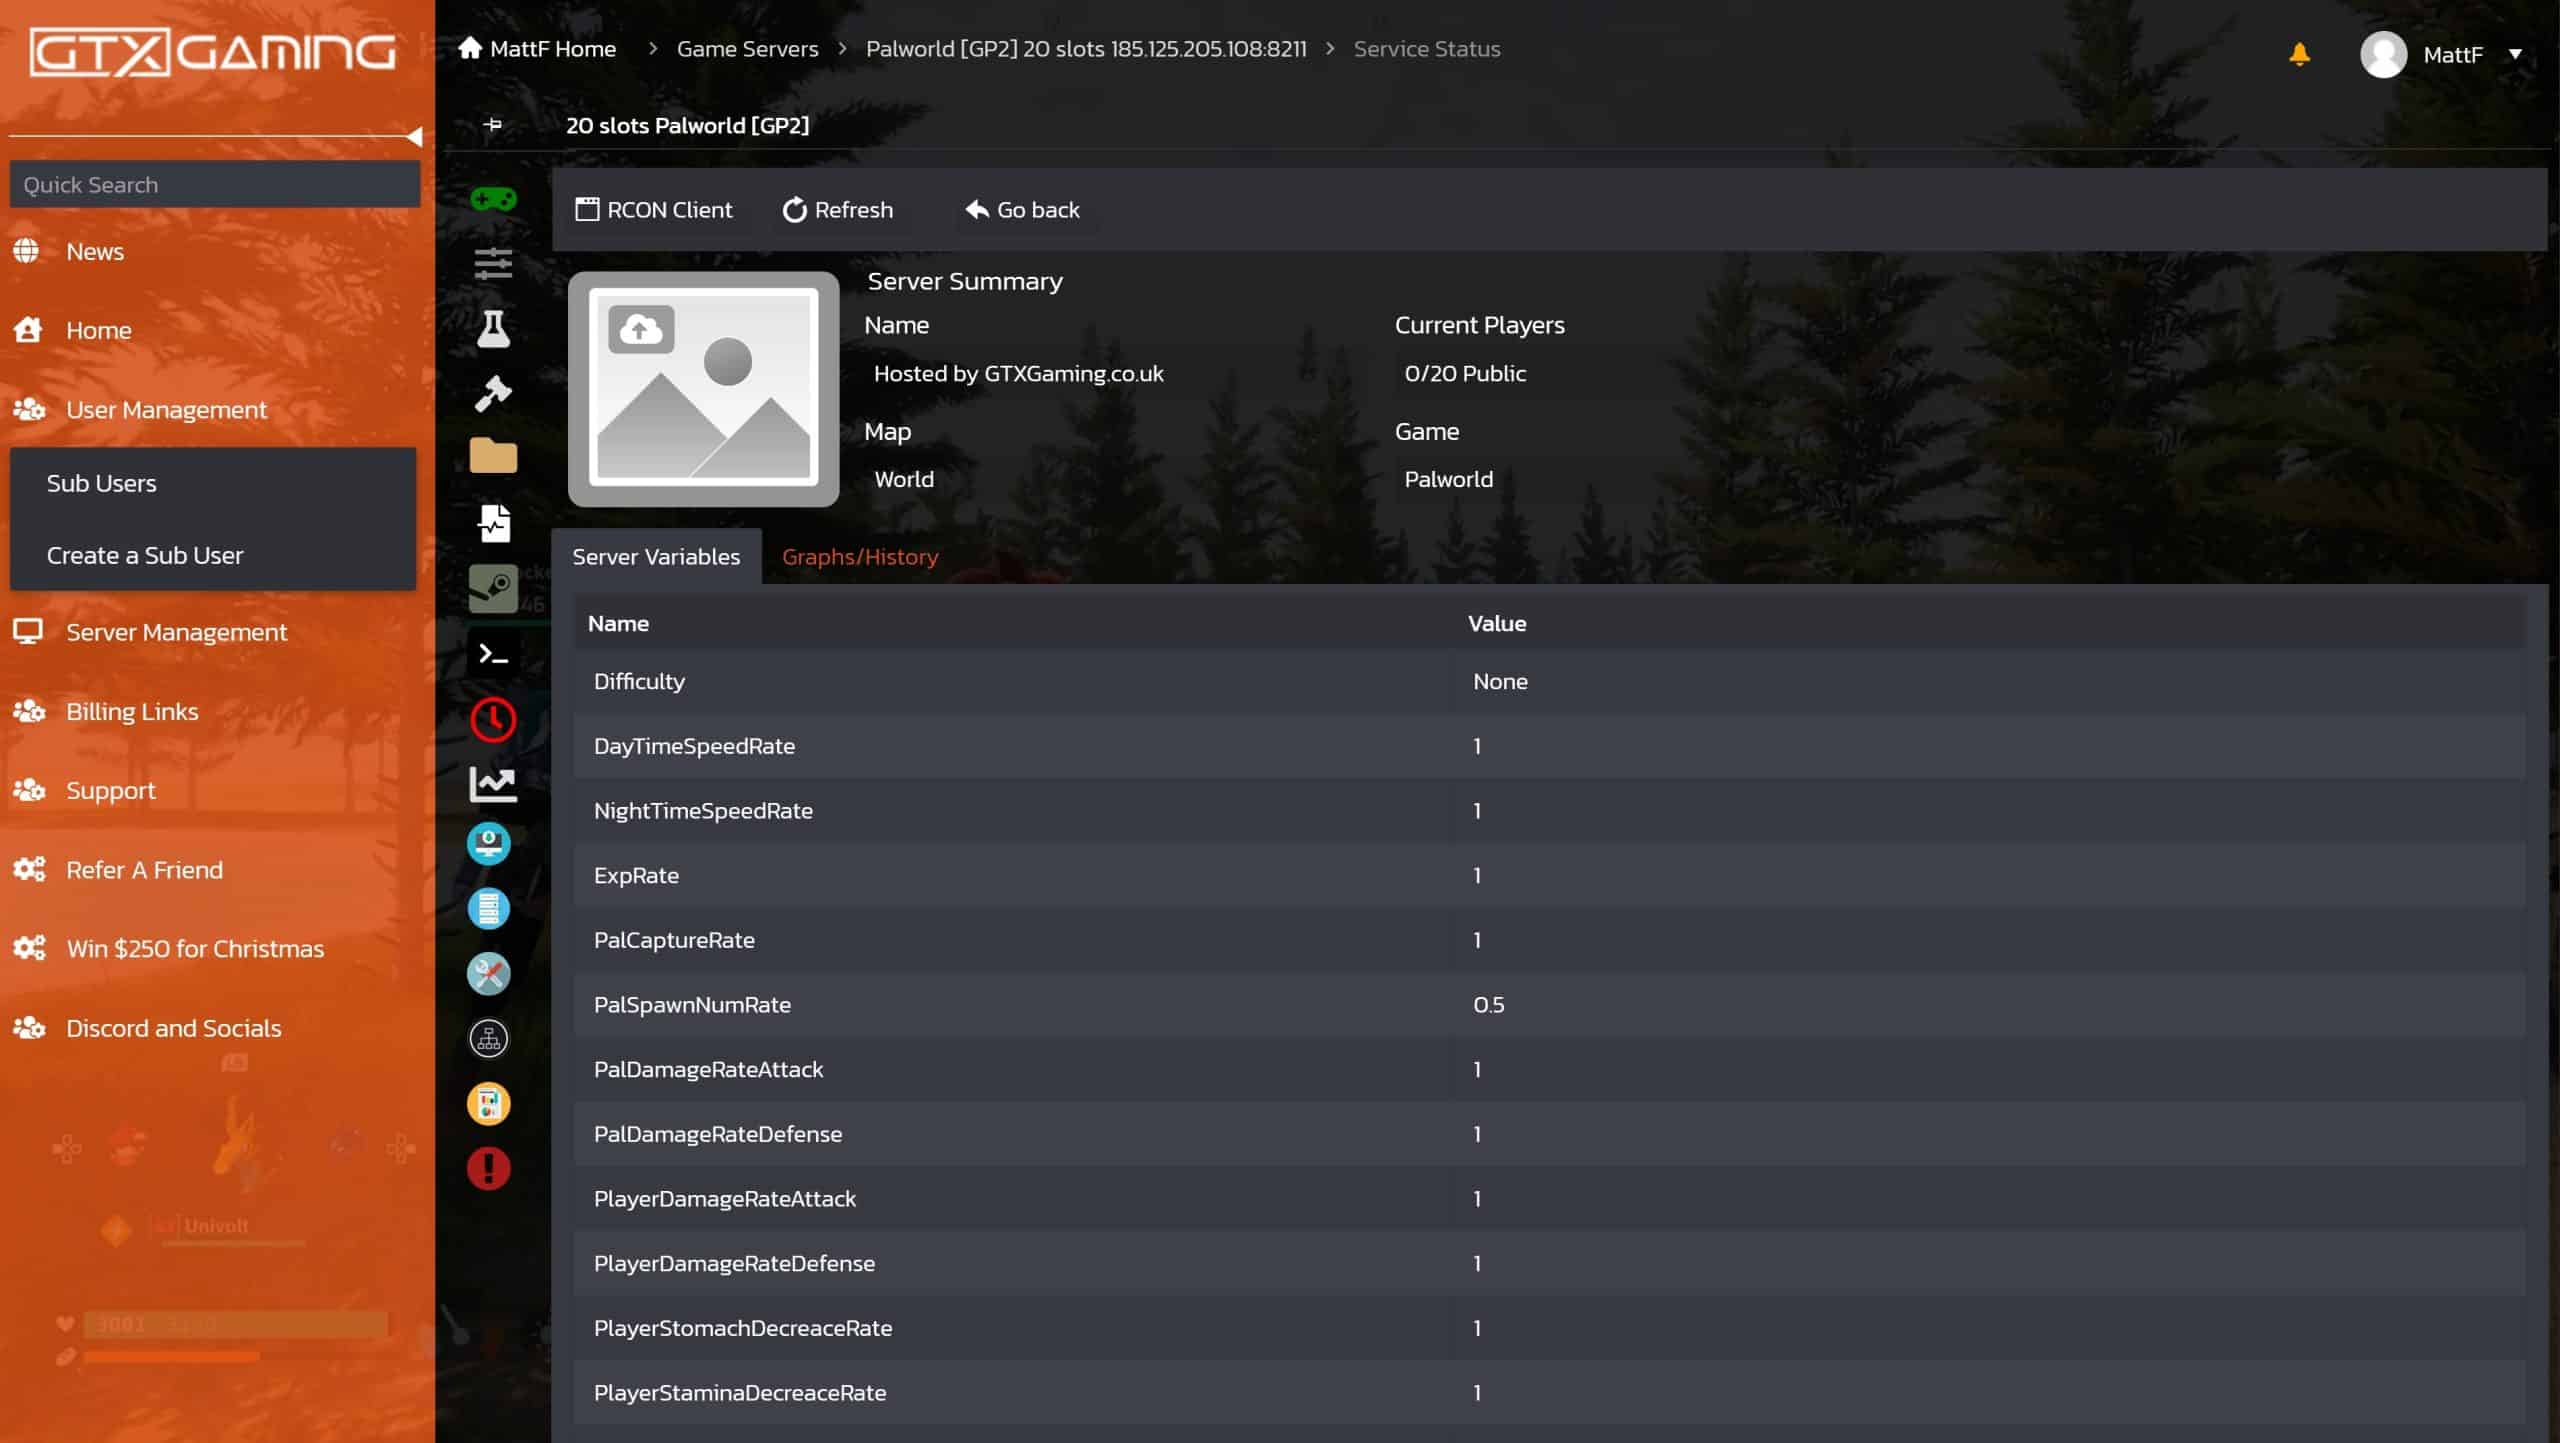Open the Steam icon in the toolbar
The image size is (2560, 1443).
point(493,588)
